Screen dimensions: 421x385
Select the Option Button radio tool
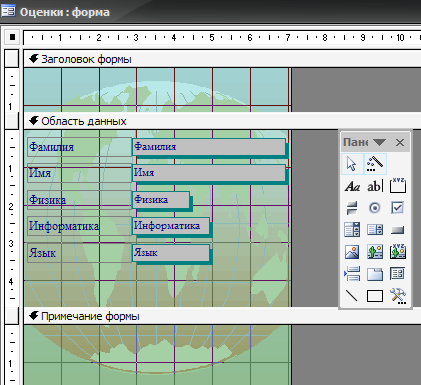(375, 208)
